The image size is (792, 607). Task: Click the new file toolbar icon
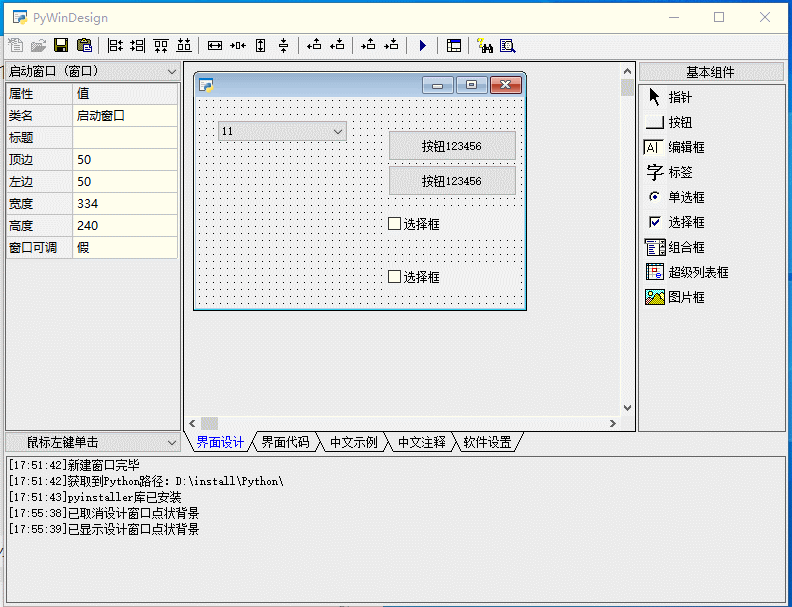click(16, 45)
